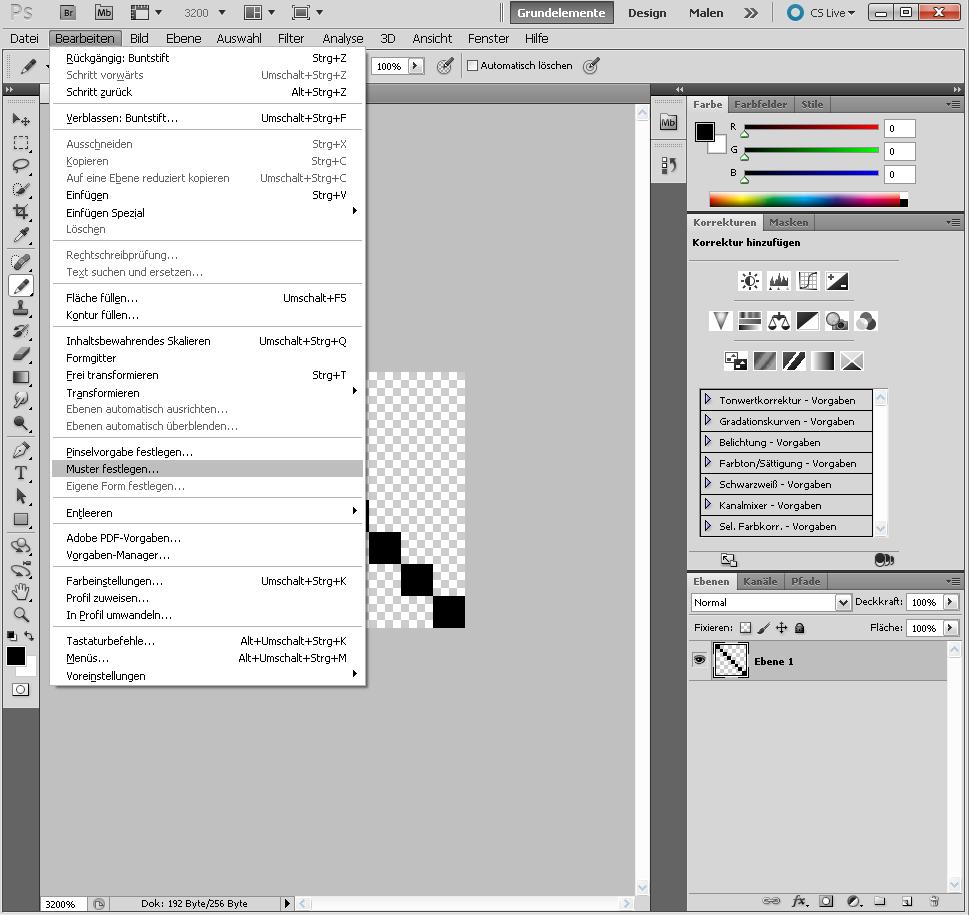Select the Type tool
The image size is (969, 915).
click(20, 473)
